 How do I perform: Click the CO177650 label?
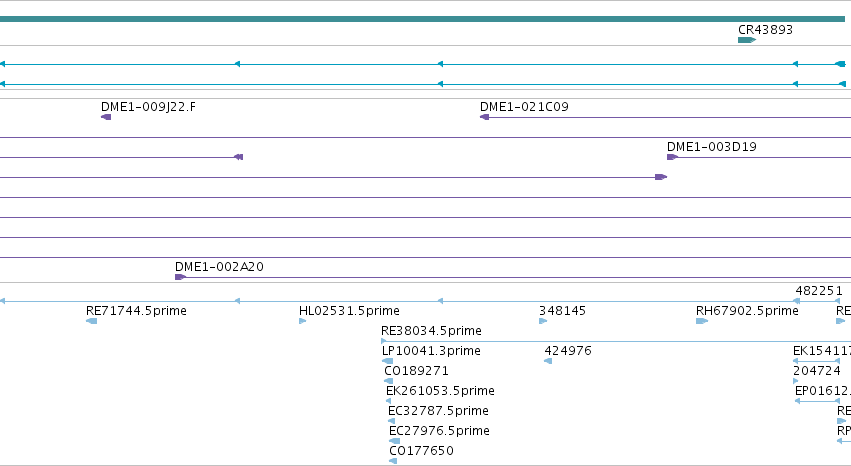tap(421, 451)
